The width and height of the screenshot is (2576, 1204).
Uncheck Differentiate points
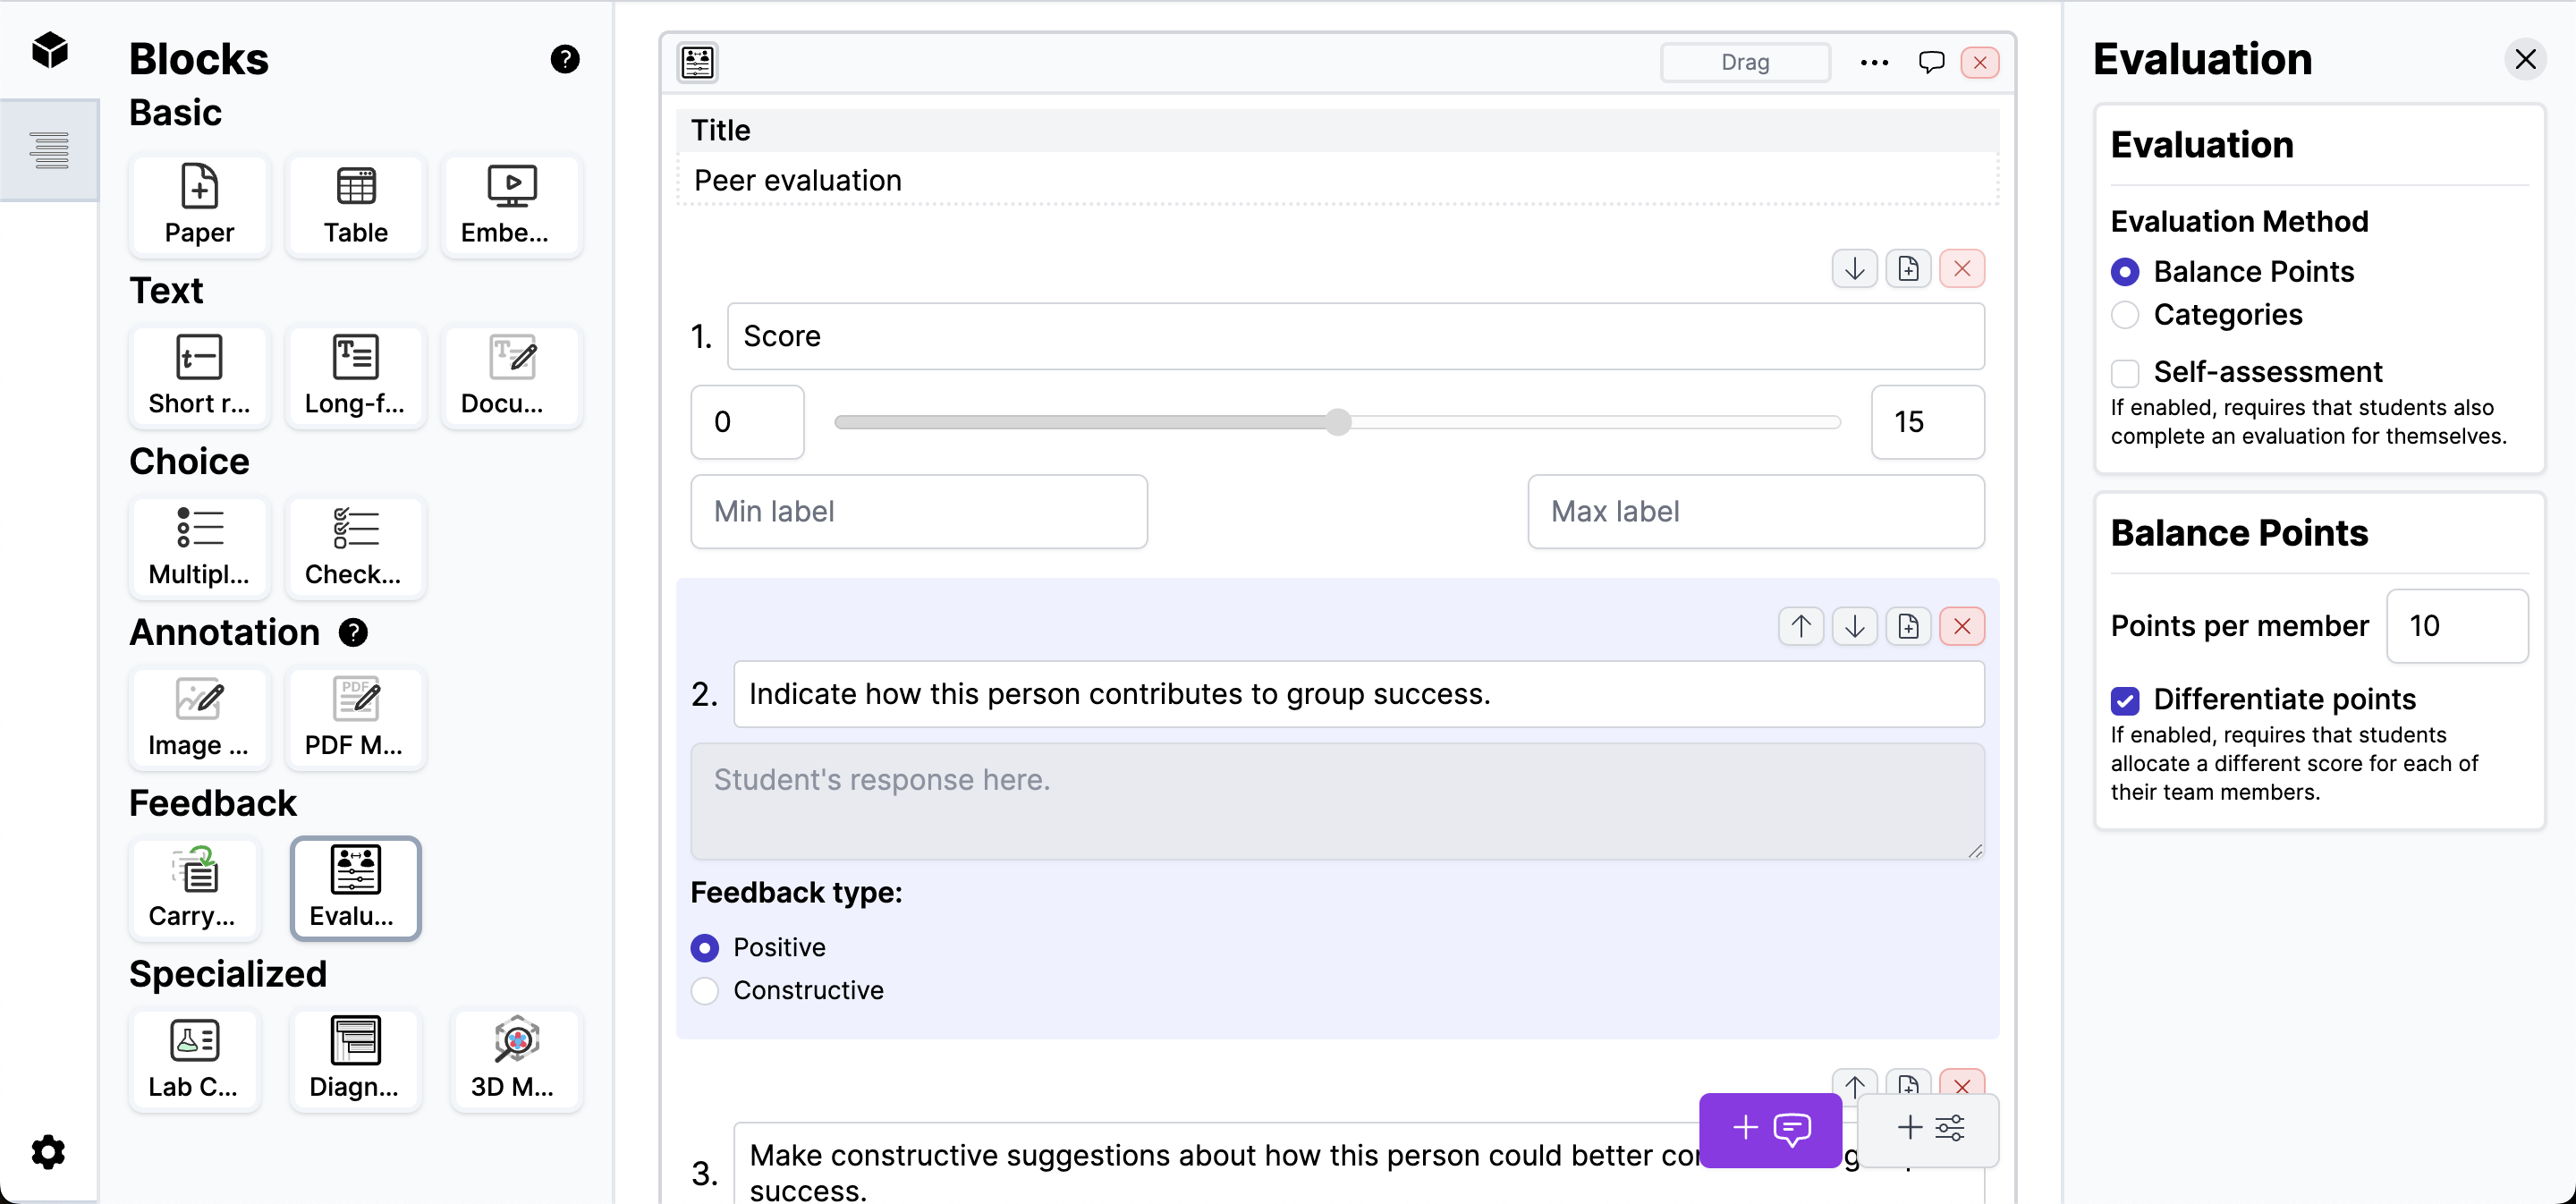pyautogui.click(x=2125, y=700)
